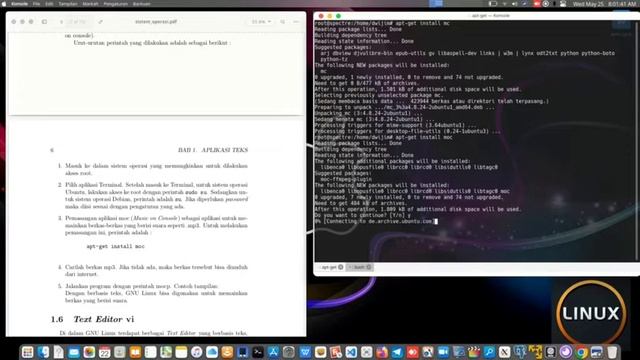
Task: Open Launchpad from the dock
Action: point(27,352)
